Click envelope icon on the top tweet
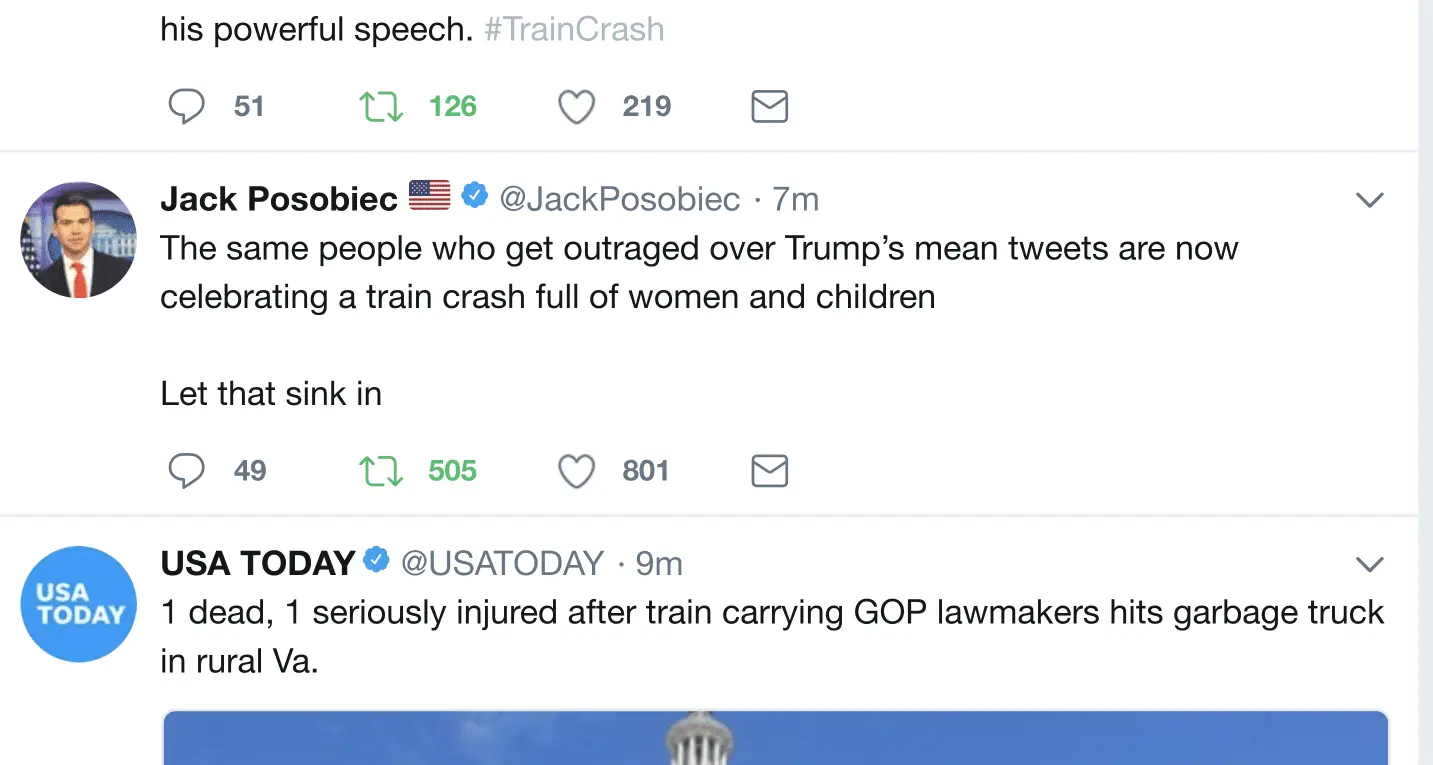 pos(769,107)
